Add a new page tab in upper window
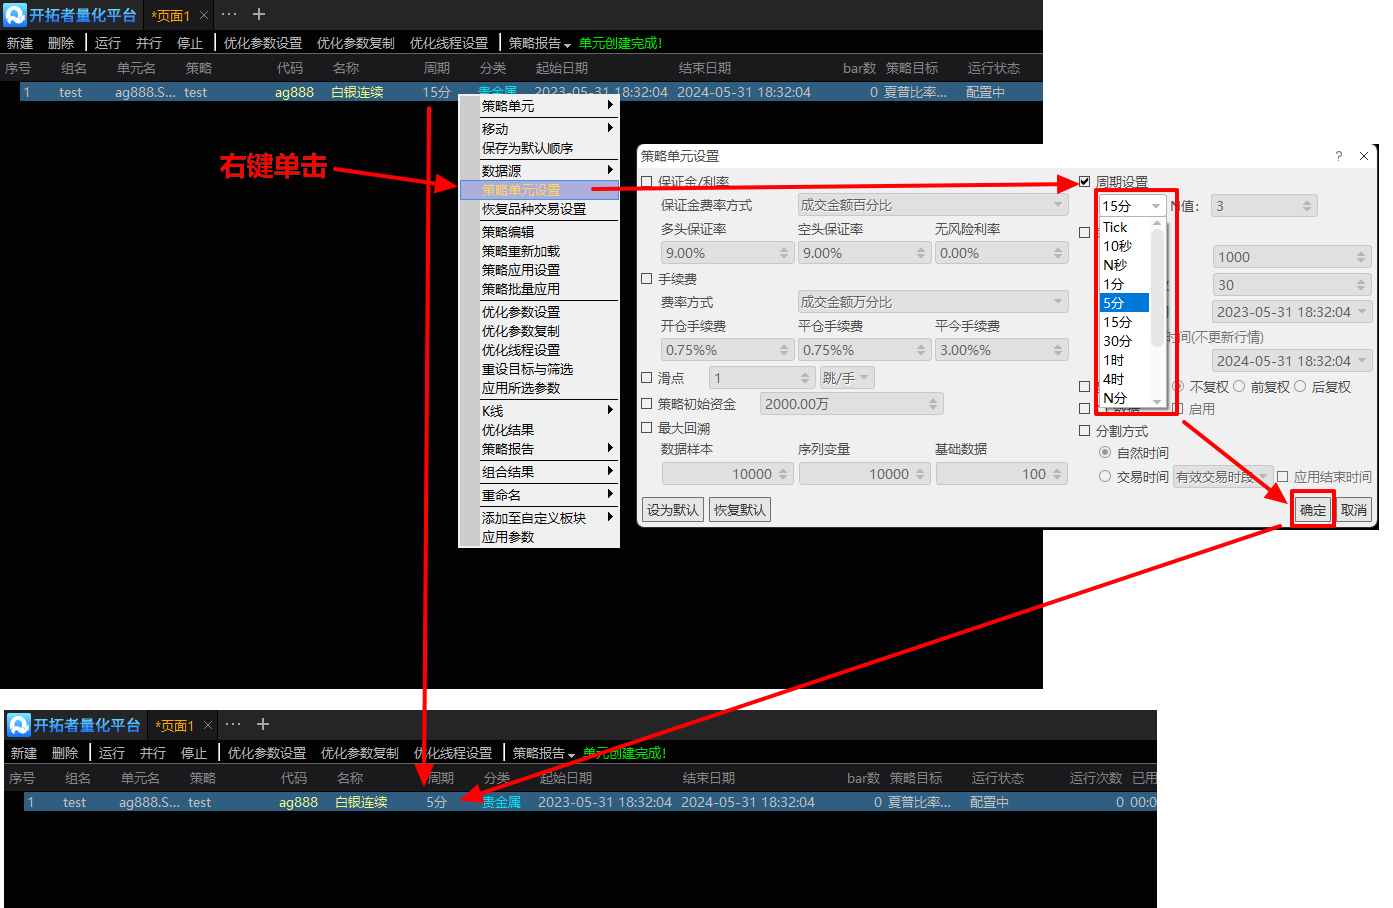 click(x=259, y=14)
